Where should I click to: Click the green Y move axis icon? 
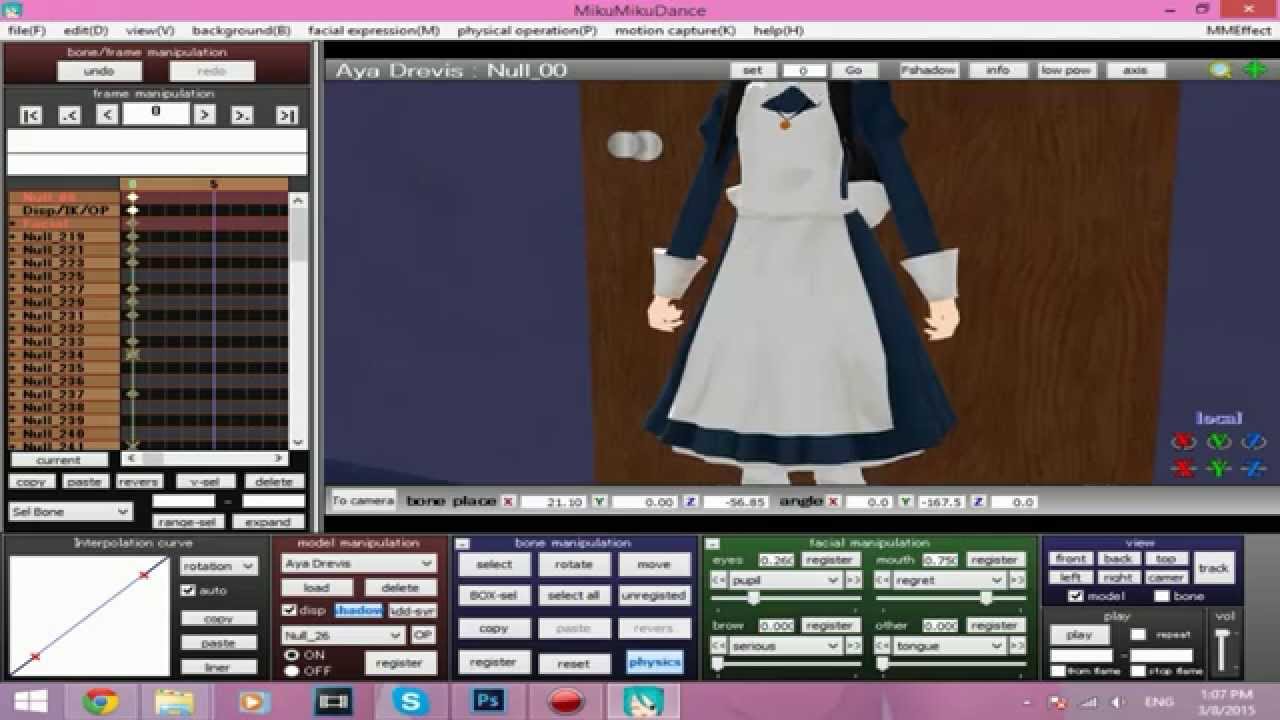point(1218,468)
